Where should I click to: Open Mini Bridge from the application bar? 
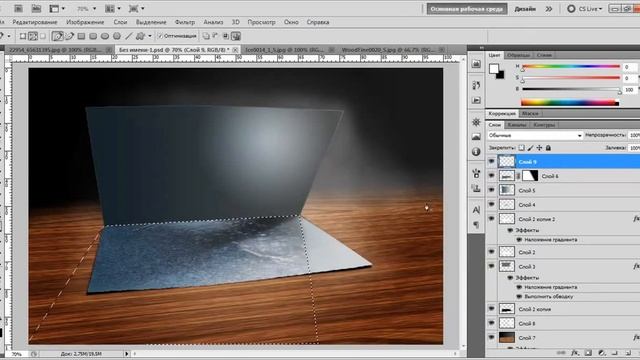point(36,8)
